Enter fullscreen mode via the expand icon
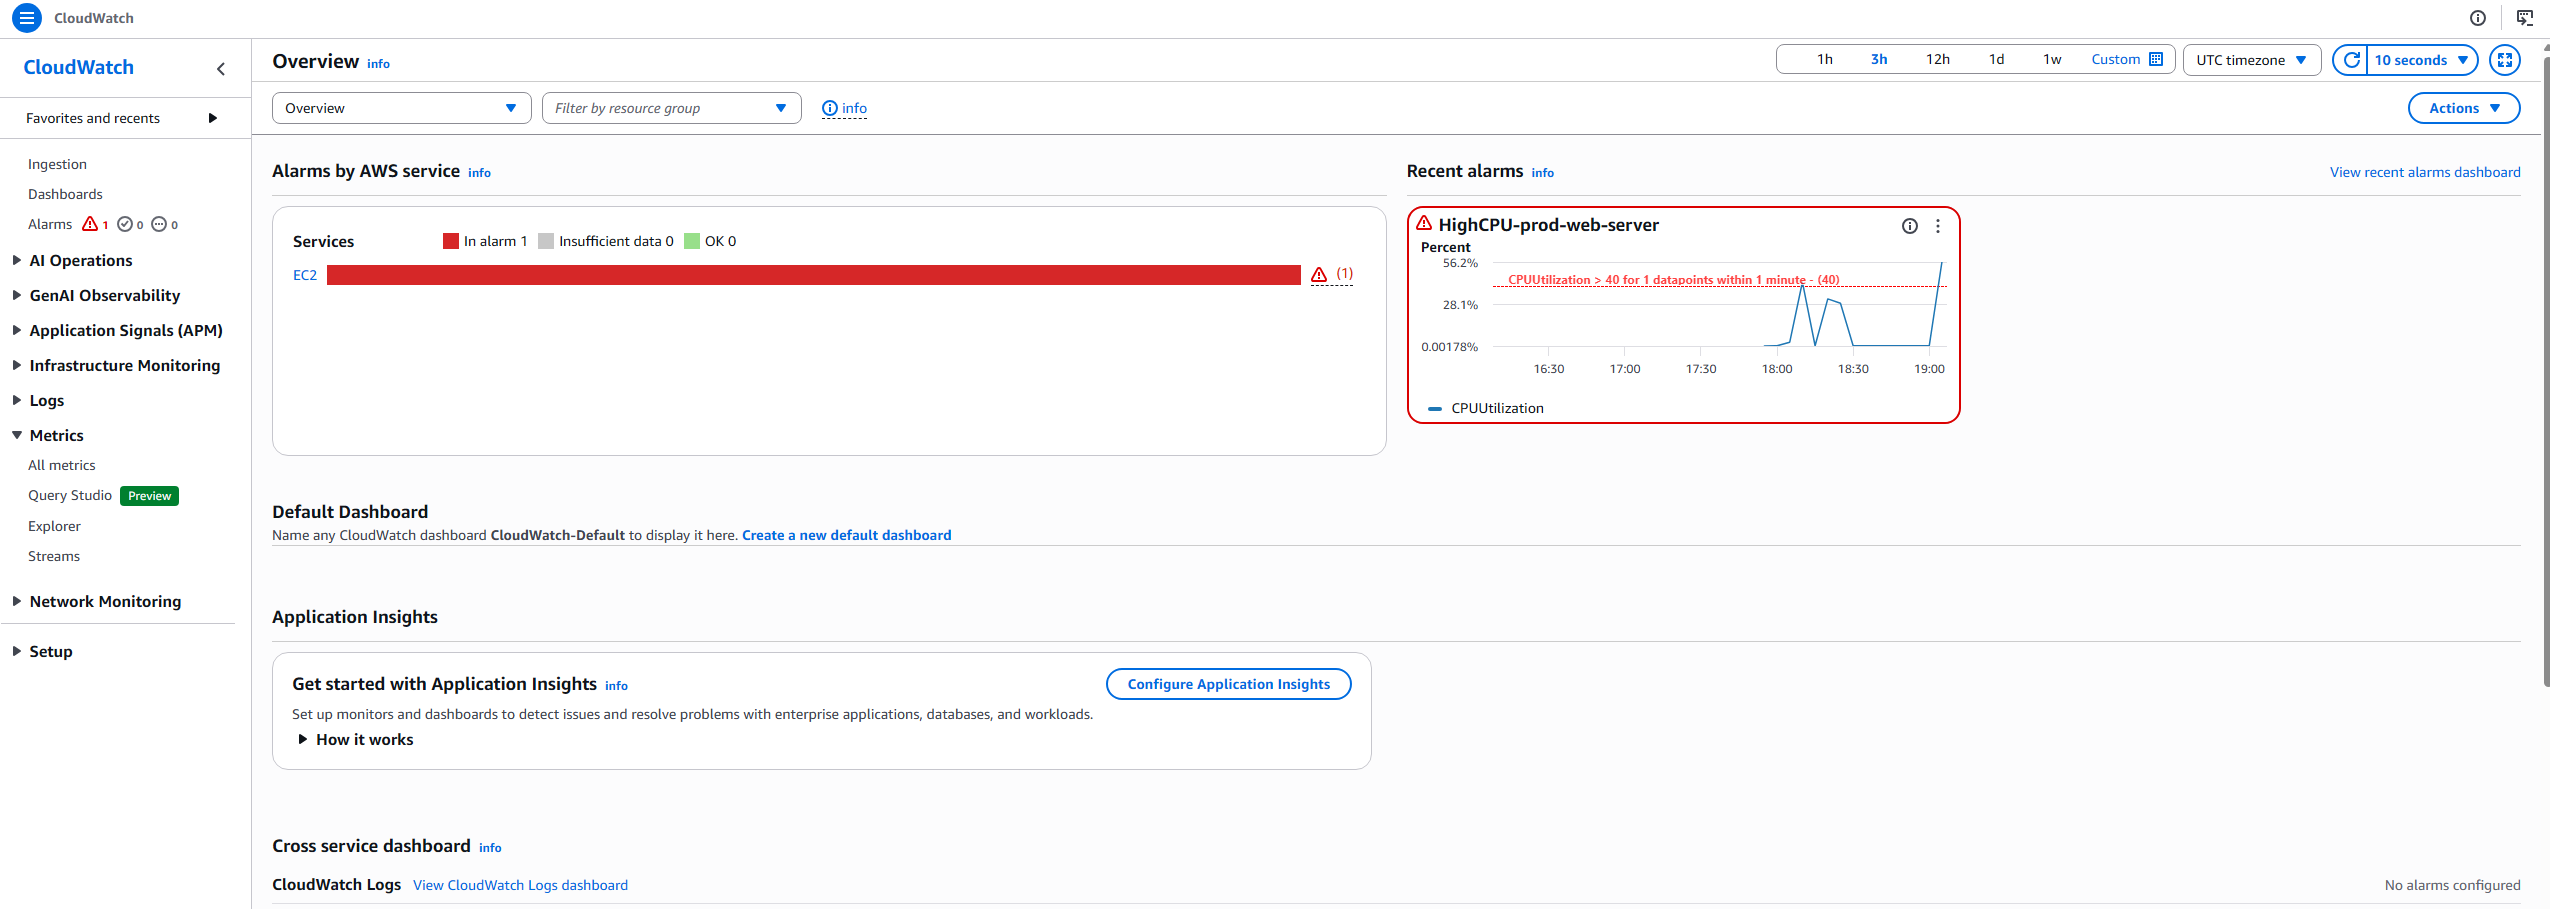The height and width of the screenshot is (909, 2550). 2504,60
